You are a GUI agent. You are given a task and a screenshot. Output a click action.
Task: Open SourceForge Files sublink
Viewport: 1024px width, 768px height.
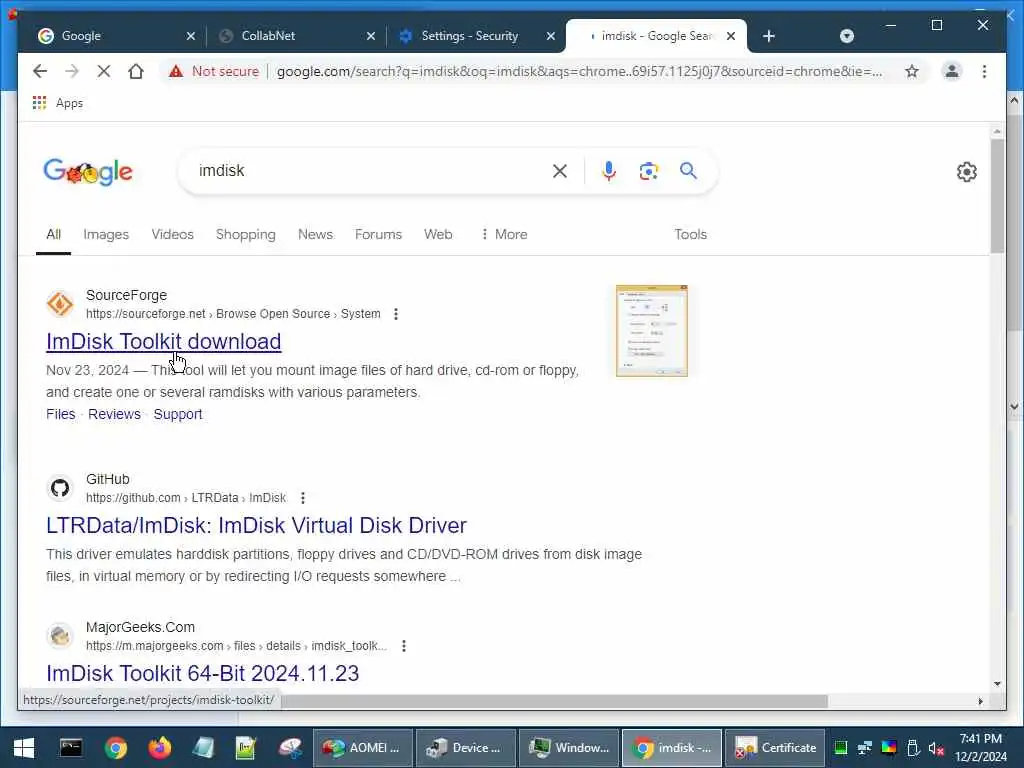[61, 414]
